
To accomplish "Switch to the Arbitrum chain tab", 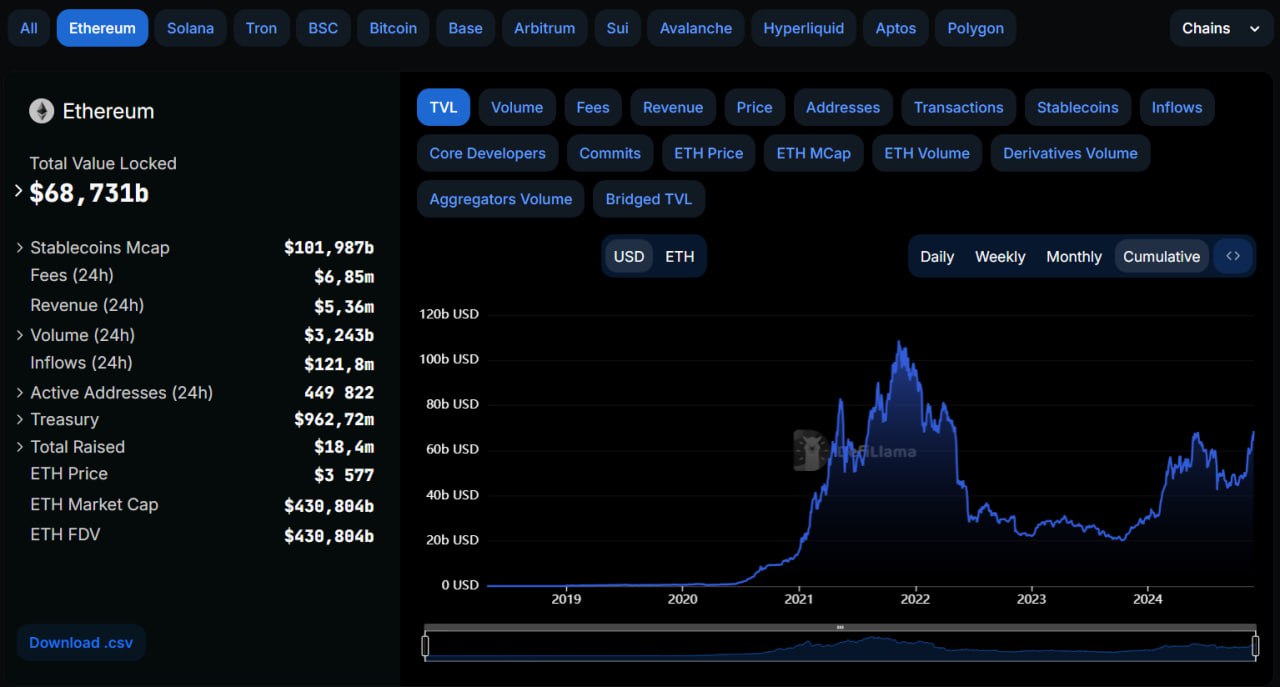I will click(x=545, y=28).
